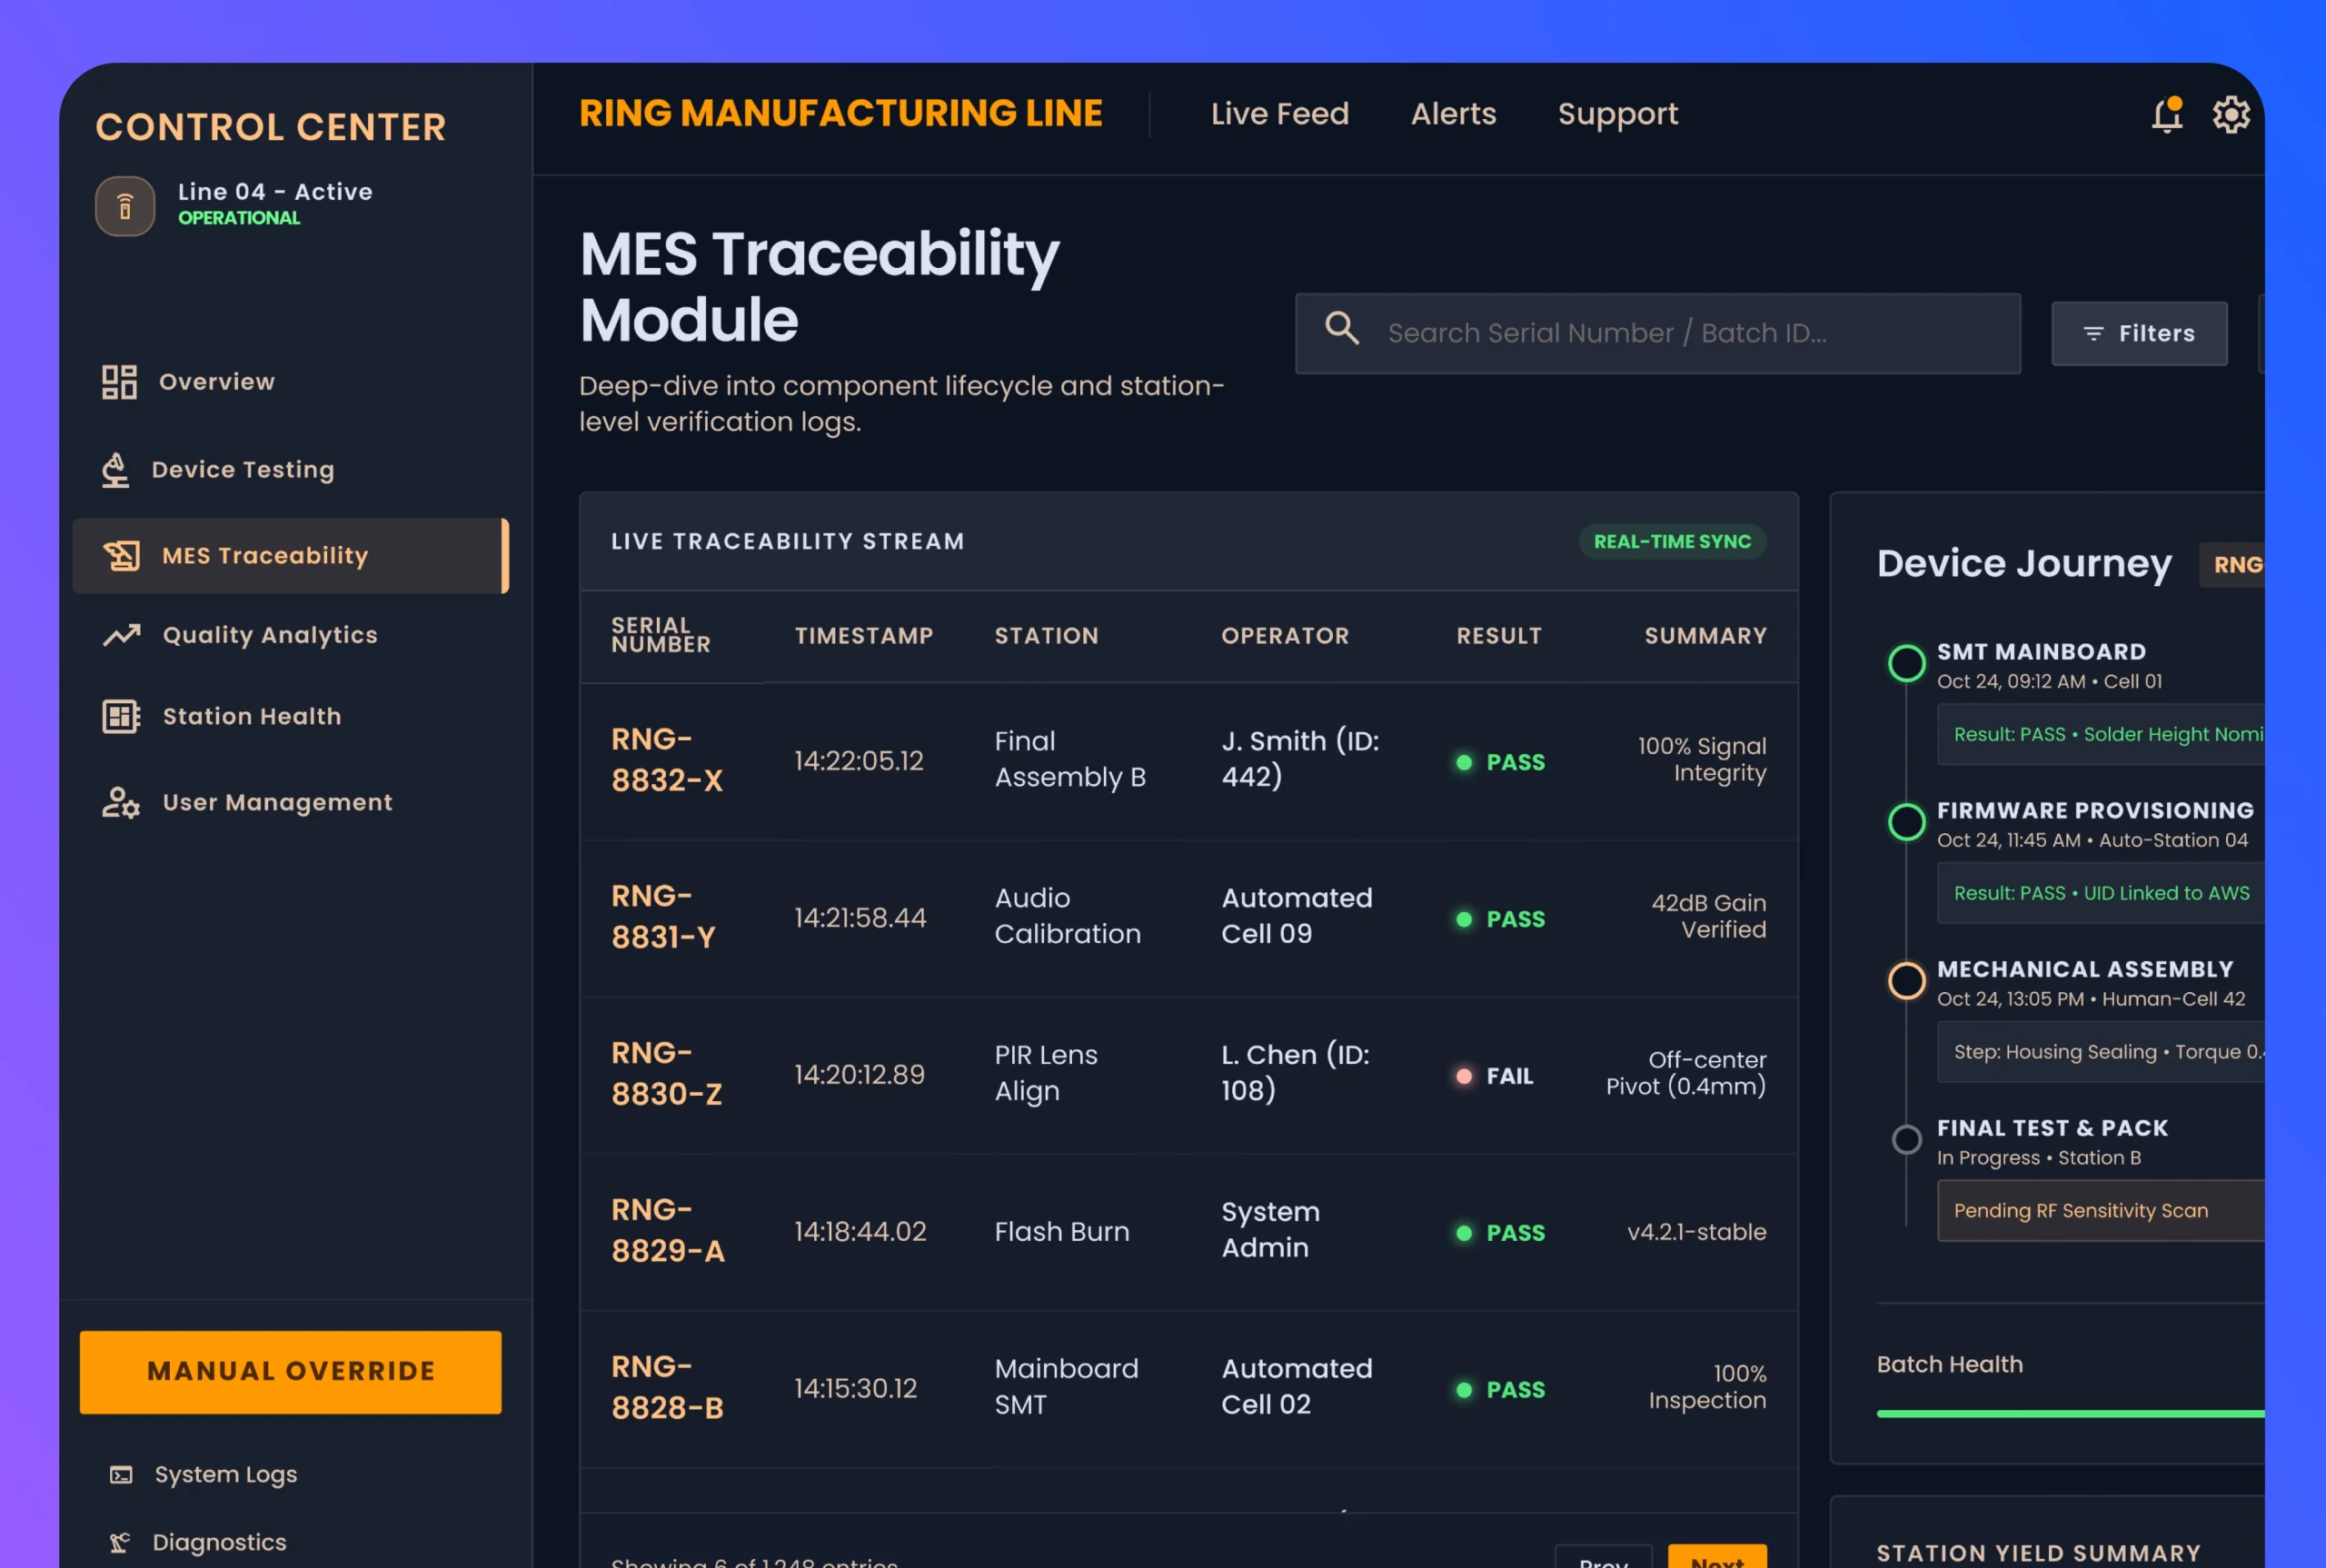Click the Audio Calibration station cell
Screen dimensions: 2326x1568
[x=1067, y=916]
